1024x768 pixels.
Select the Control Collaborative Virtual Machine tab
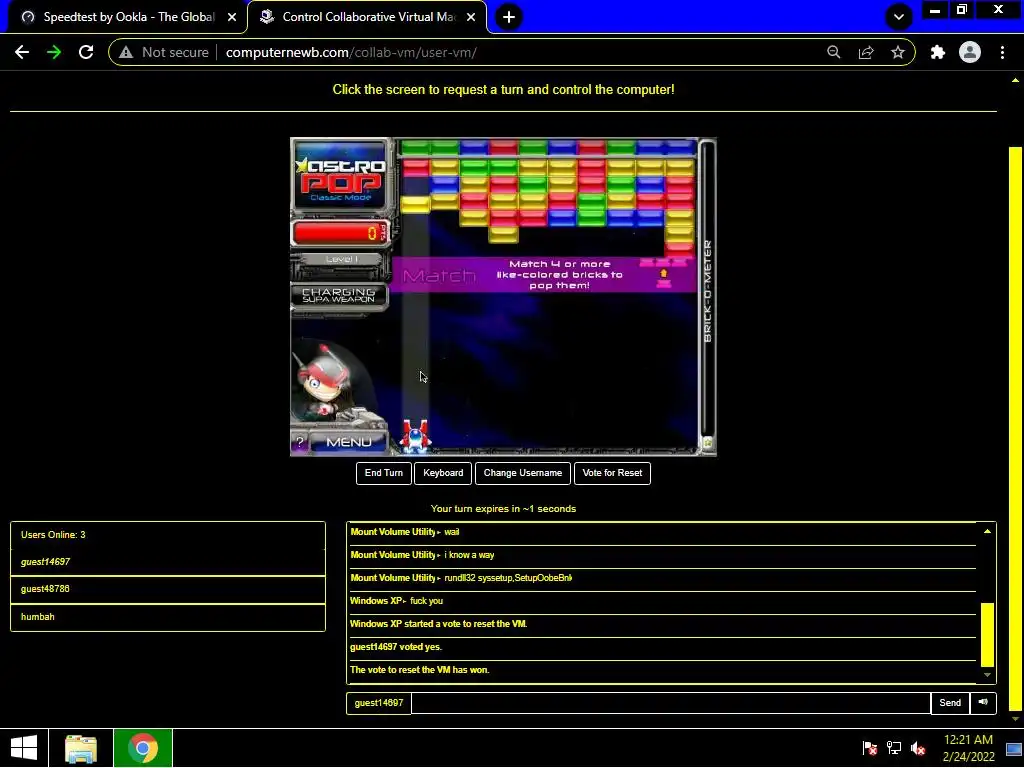click(x=368, y=17)
